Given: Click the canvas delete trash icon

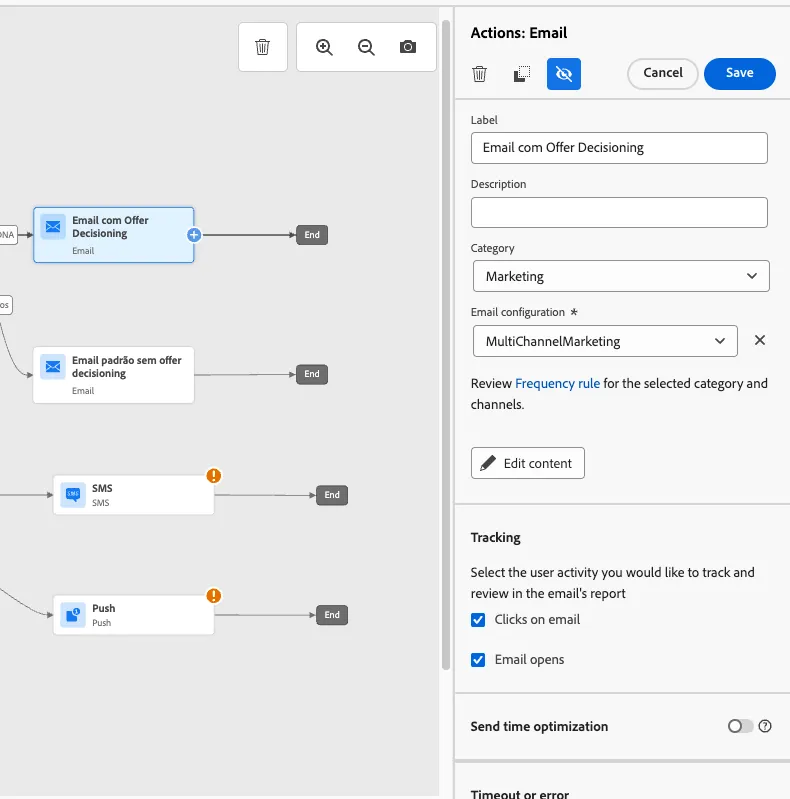Looking at the screenshot, I should [x=262, y=47].
